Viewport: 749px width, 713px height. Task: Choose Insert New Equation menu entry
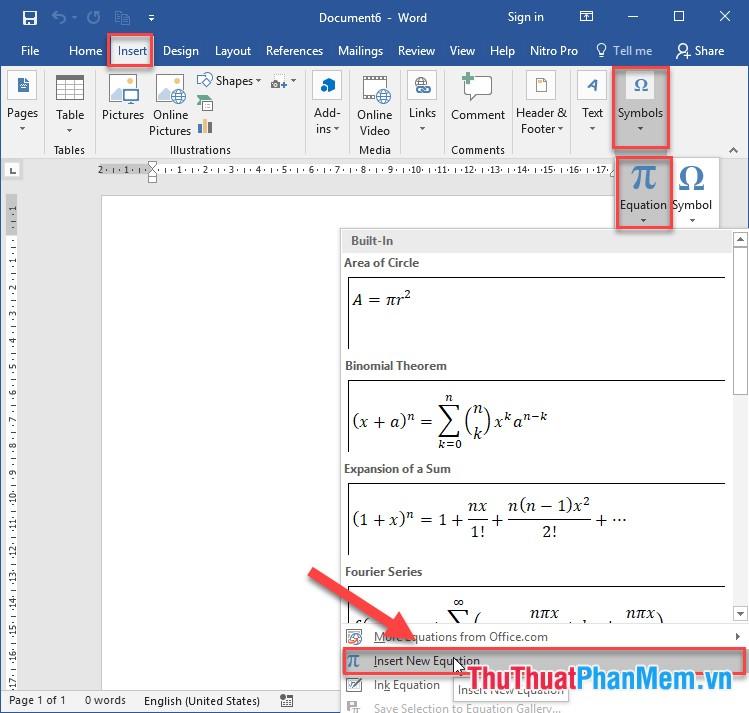point(427,661)
